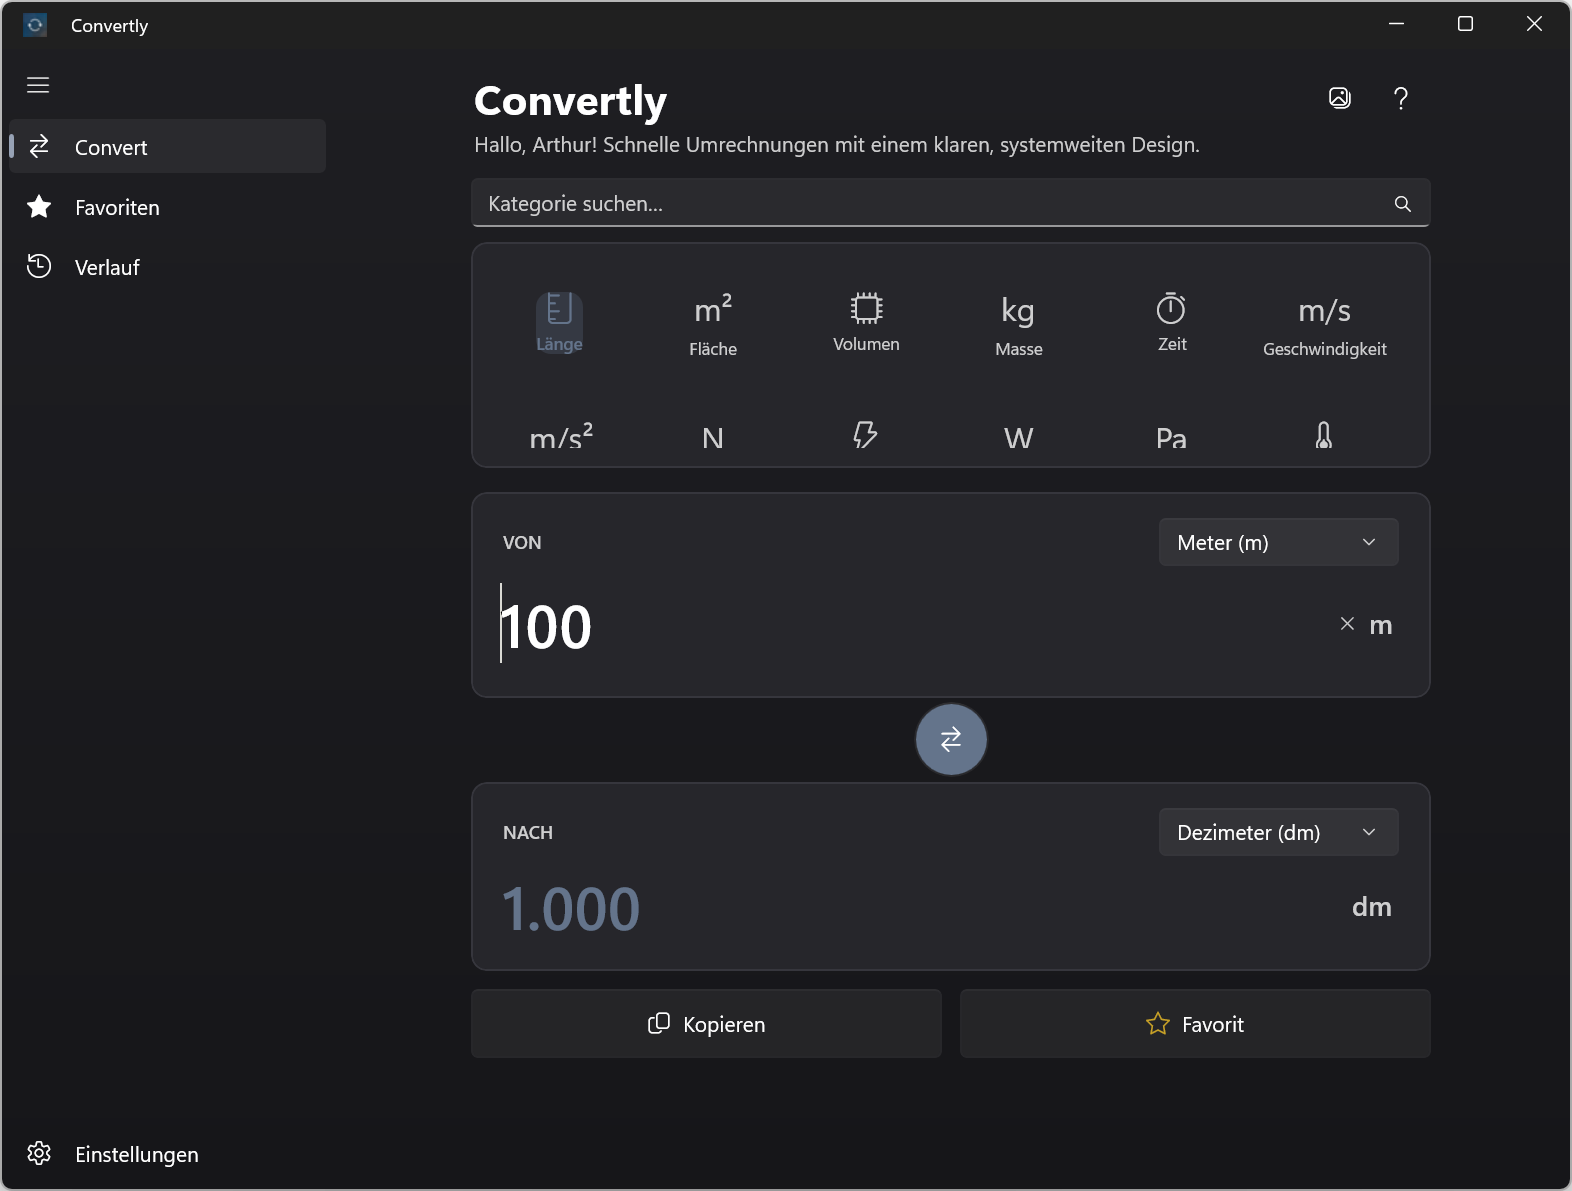Select the Convert navigation item
Viewport: 1572px width, 1191px height.
168,147
